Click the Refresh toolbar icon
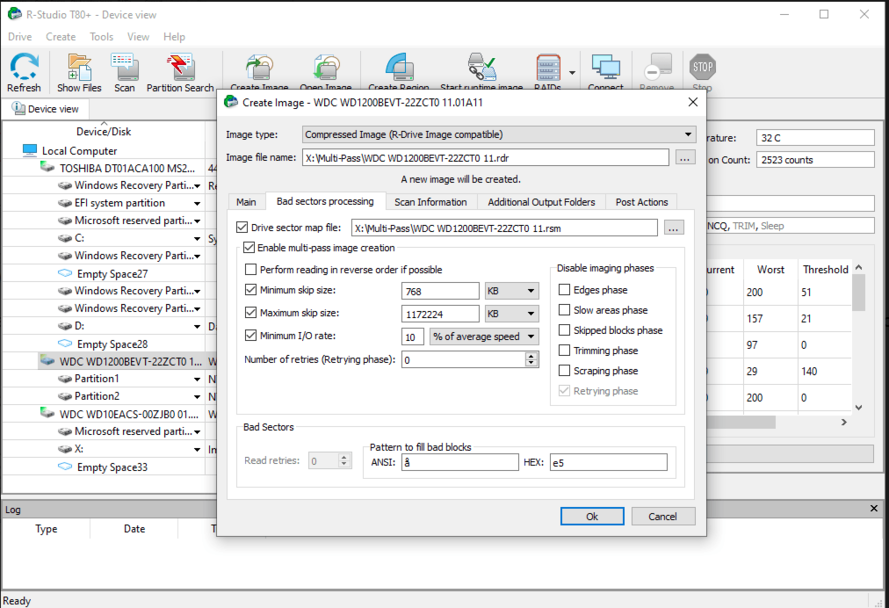 point(24,70)
